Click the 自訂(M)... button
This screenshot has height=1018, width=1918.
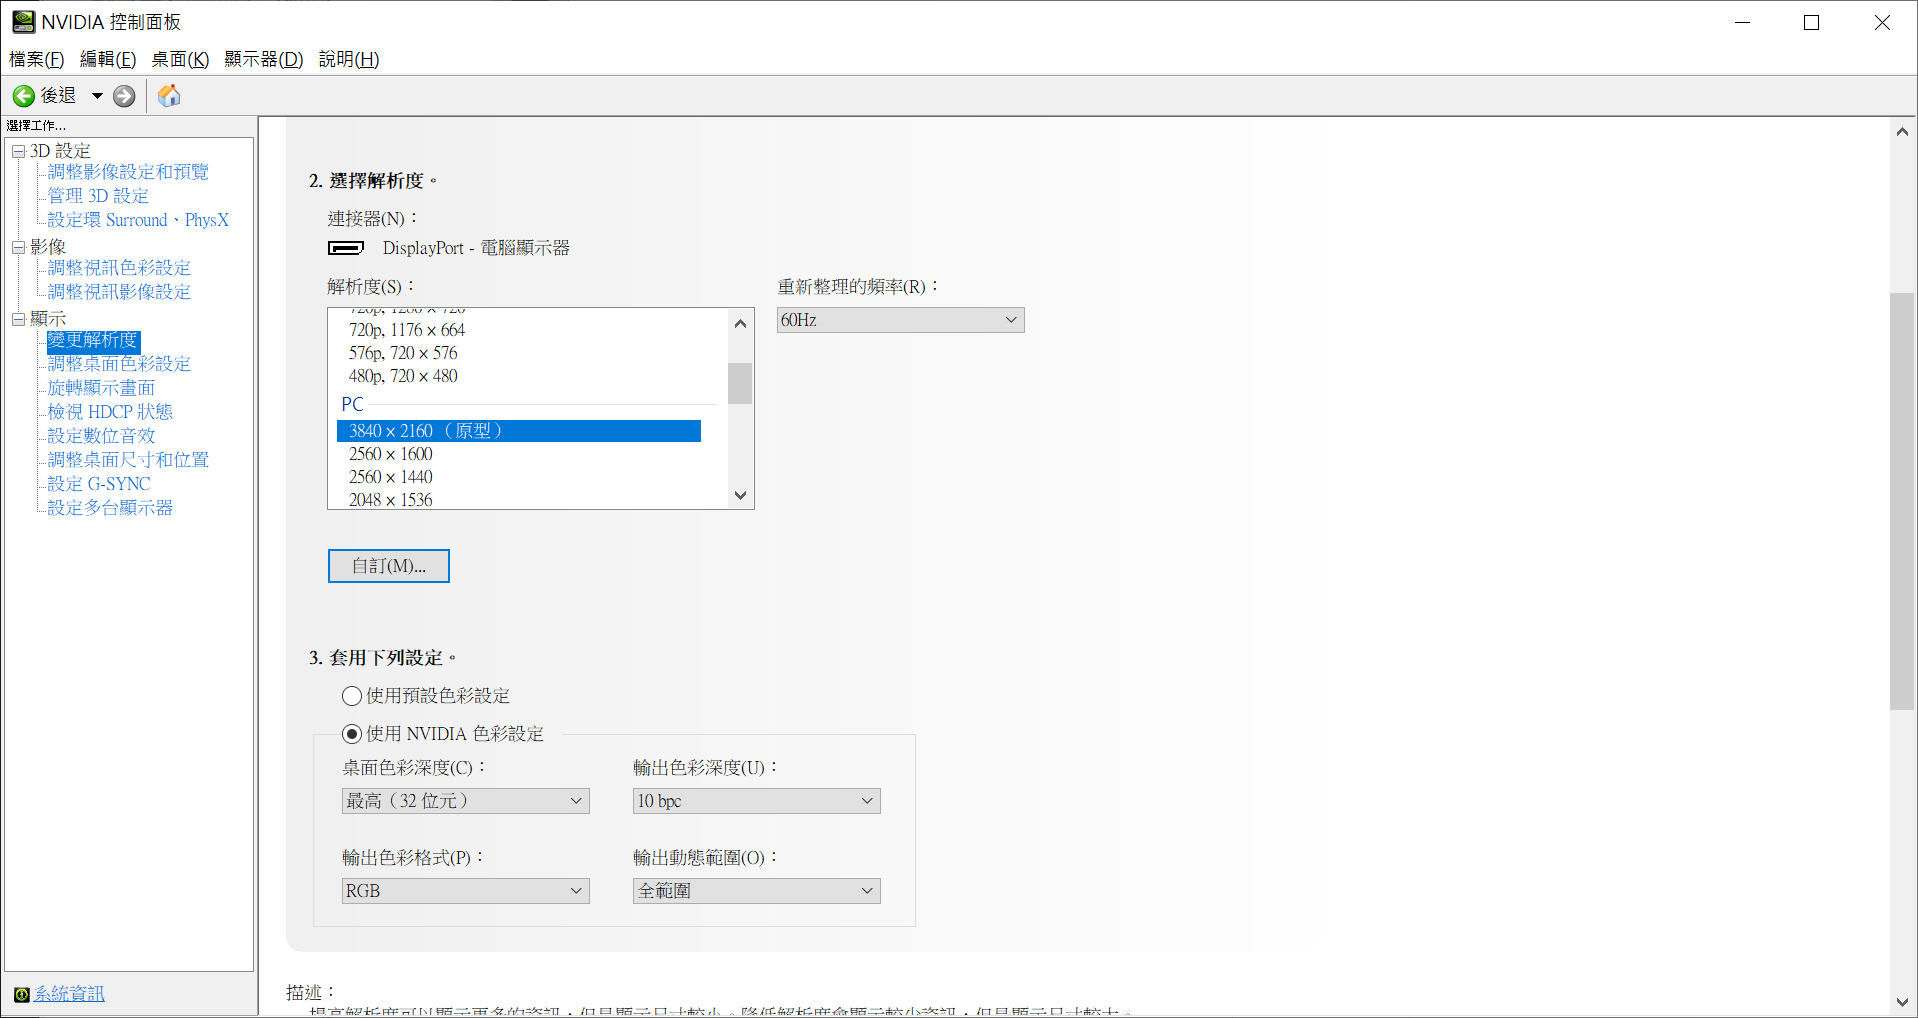pos(389,566)
